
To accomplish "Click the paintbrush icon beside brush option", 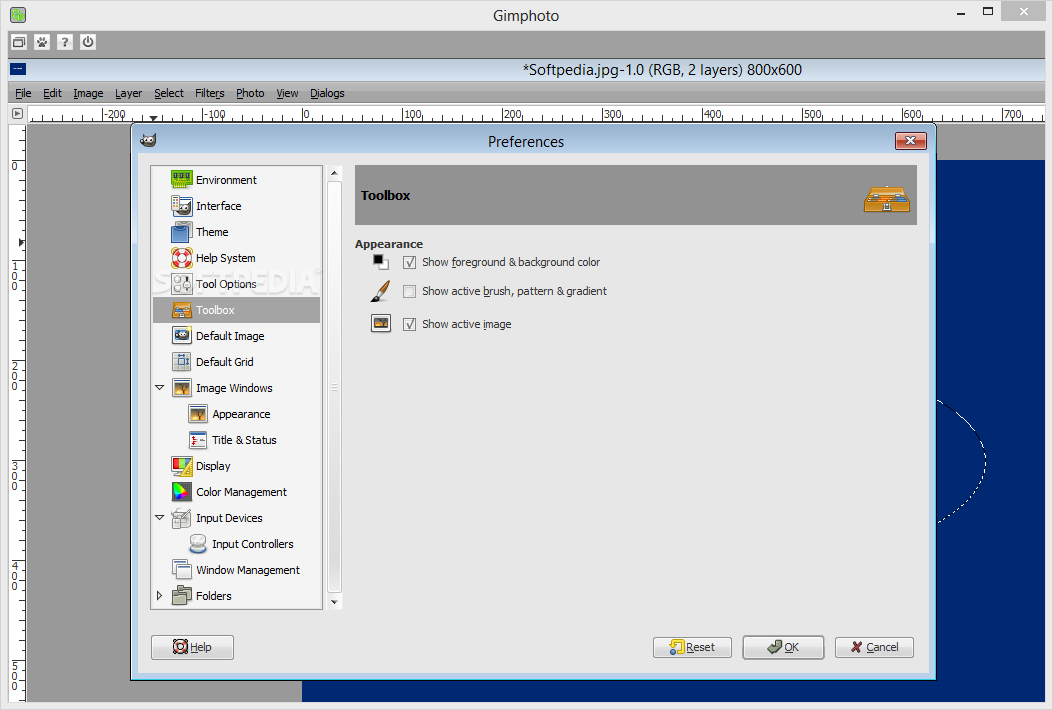I will [x=380, y=291].
